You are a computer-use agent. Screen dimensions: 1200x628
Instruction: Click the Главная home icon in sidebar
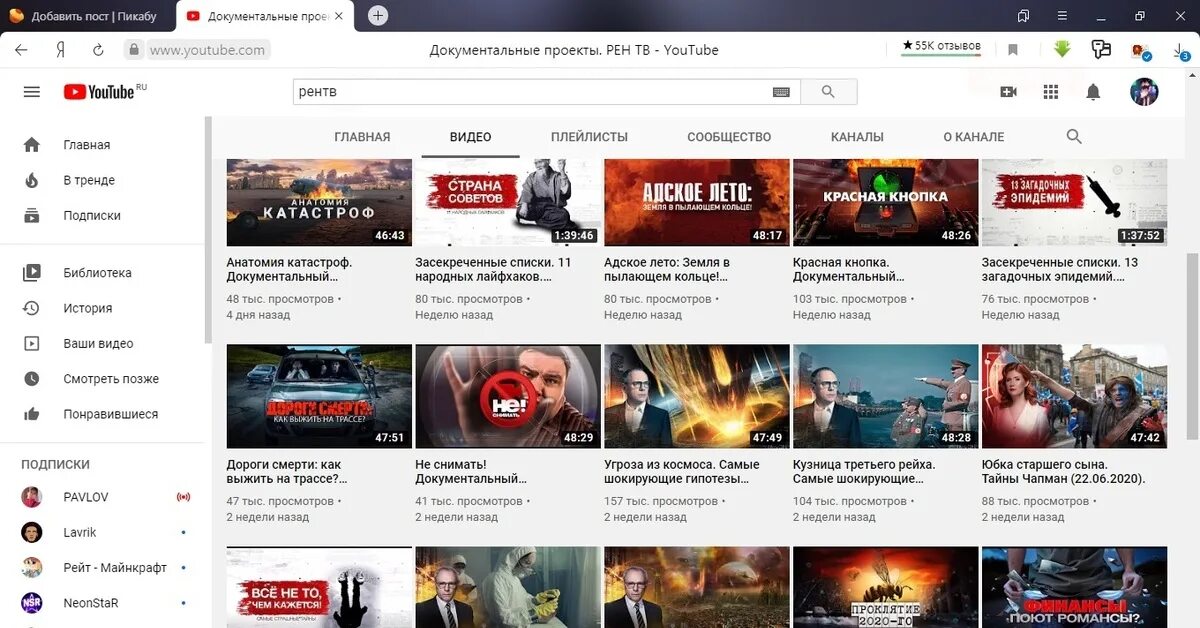pyautogui.click(x=32, y=145)
